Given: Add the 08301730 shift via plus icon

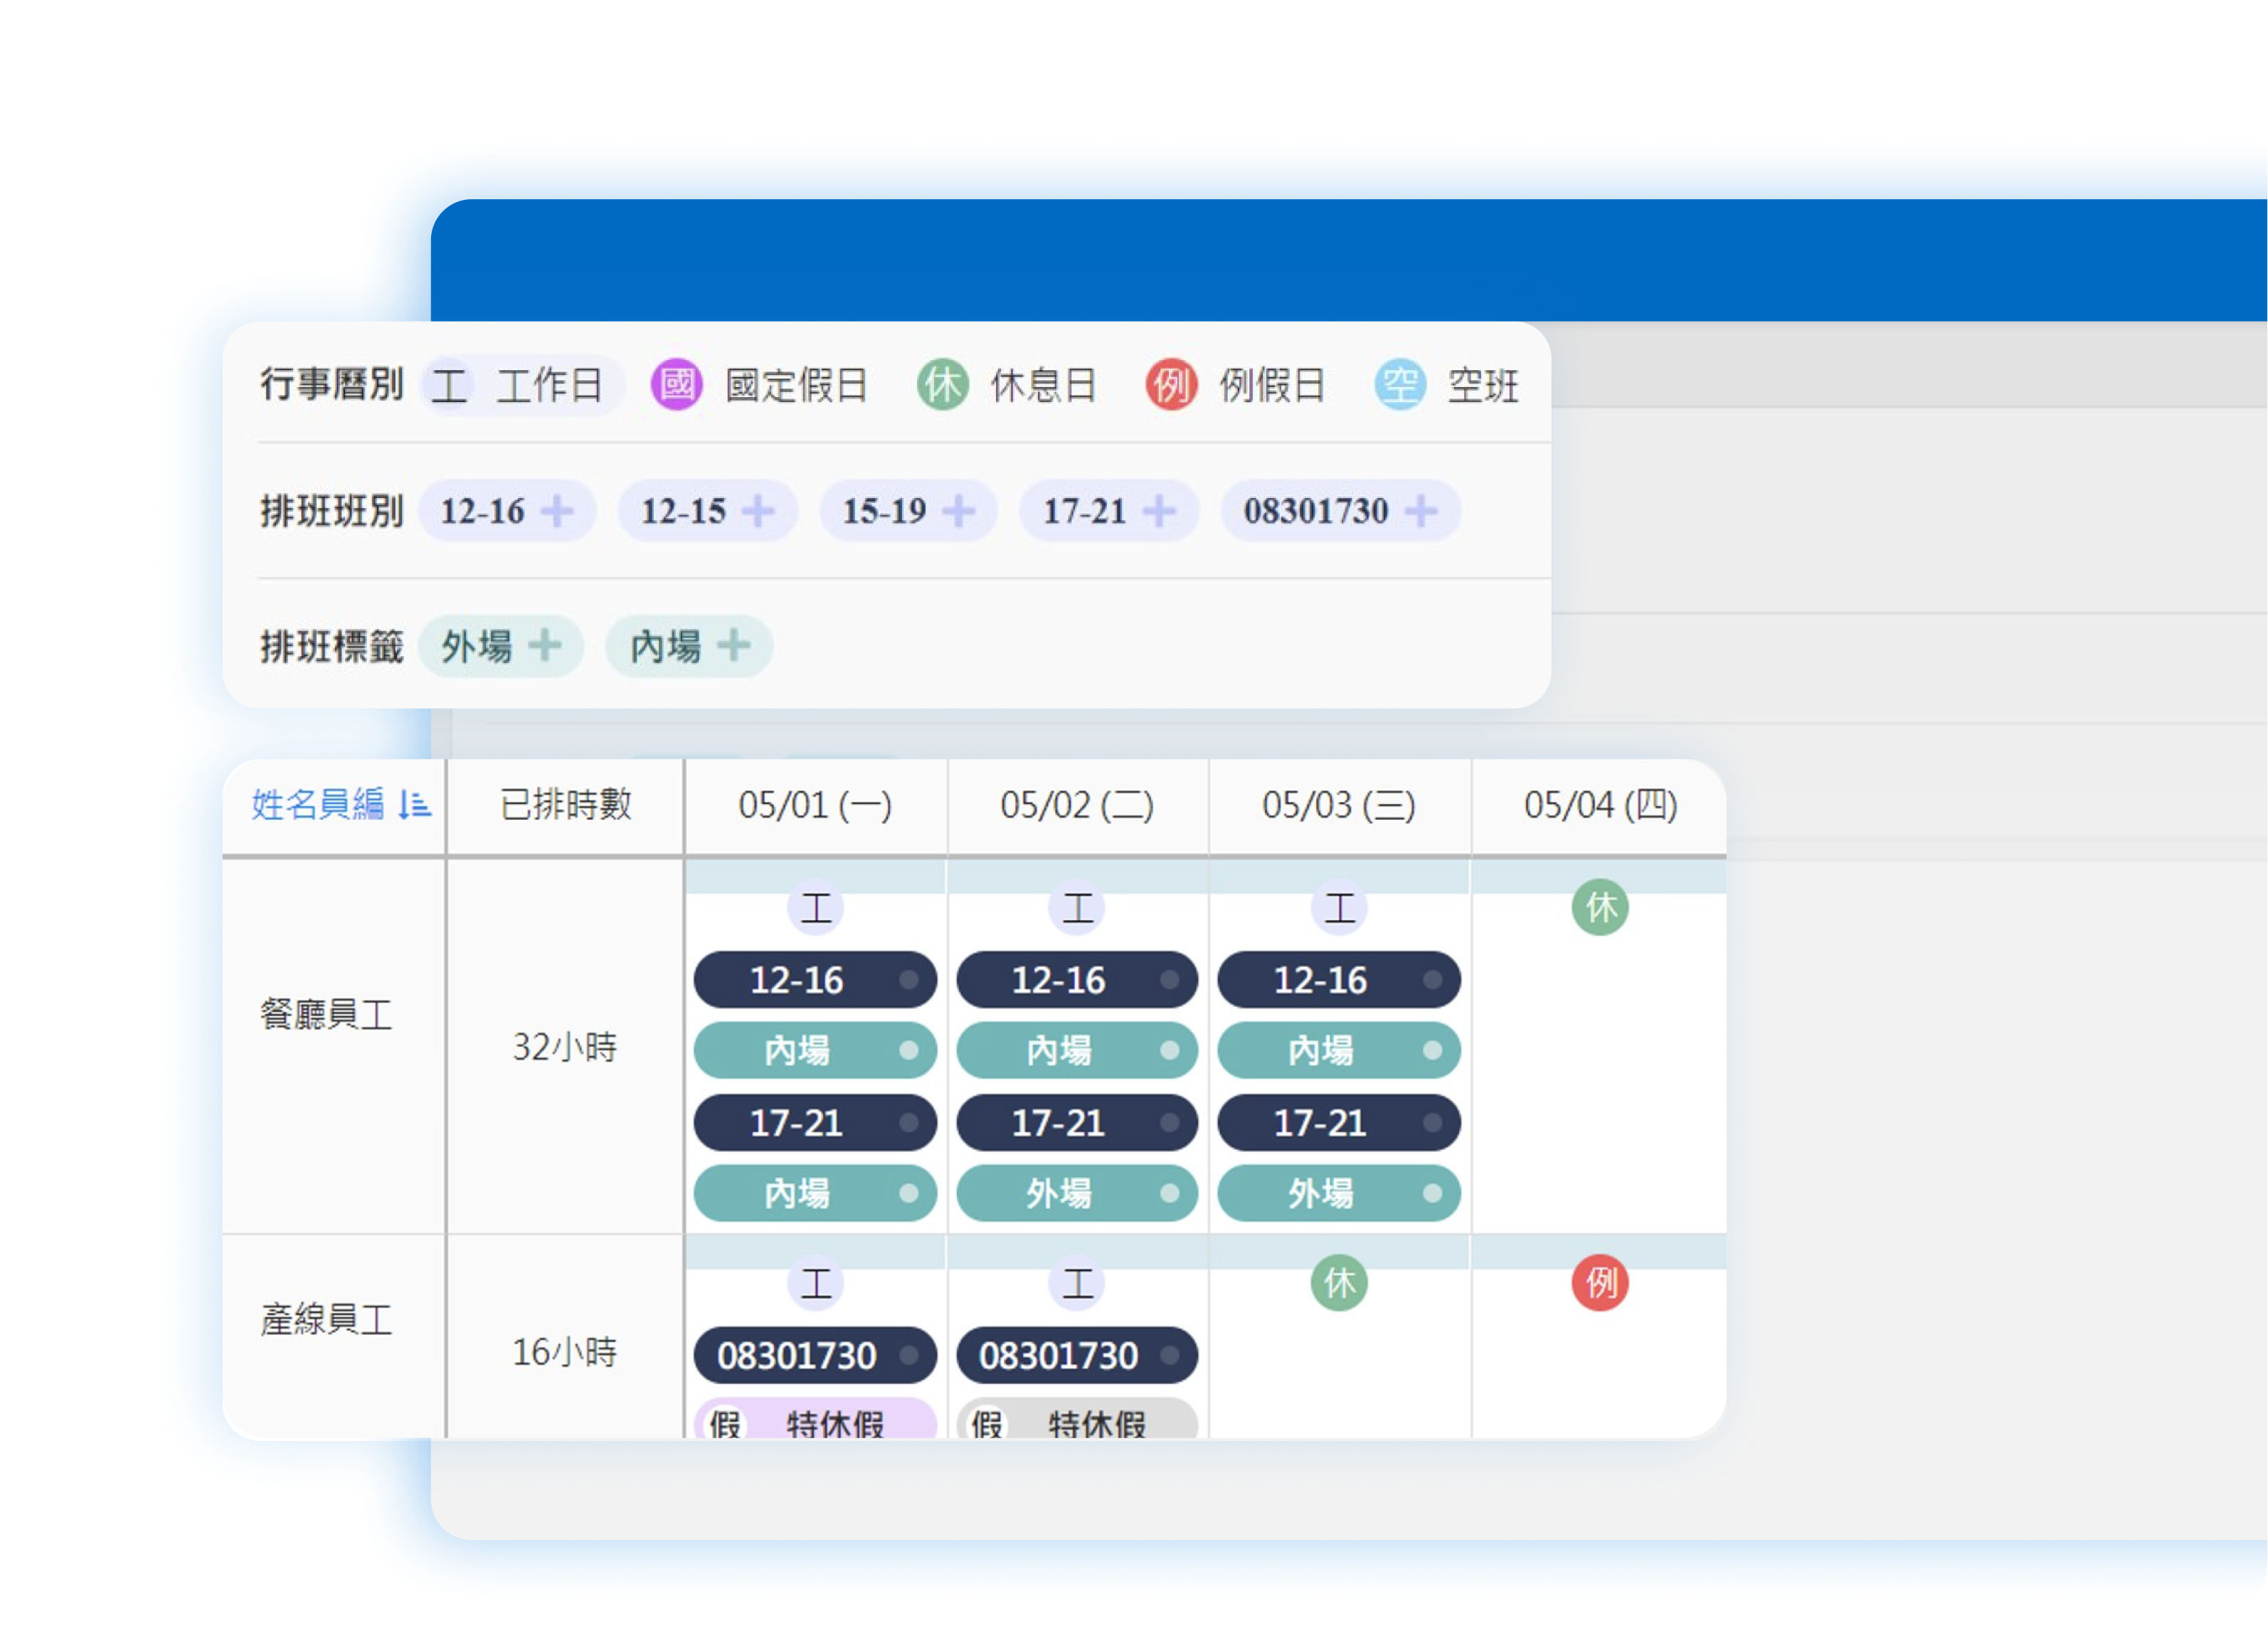Looking at the screenshot, I should click(x=1421, y=511).
